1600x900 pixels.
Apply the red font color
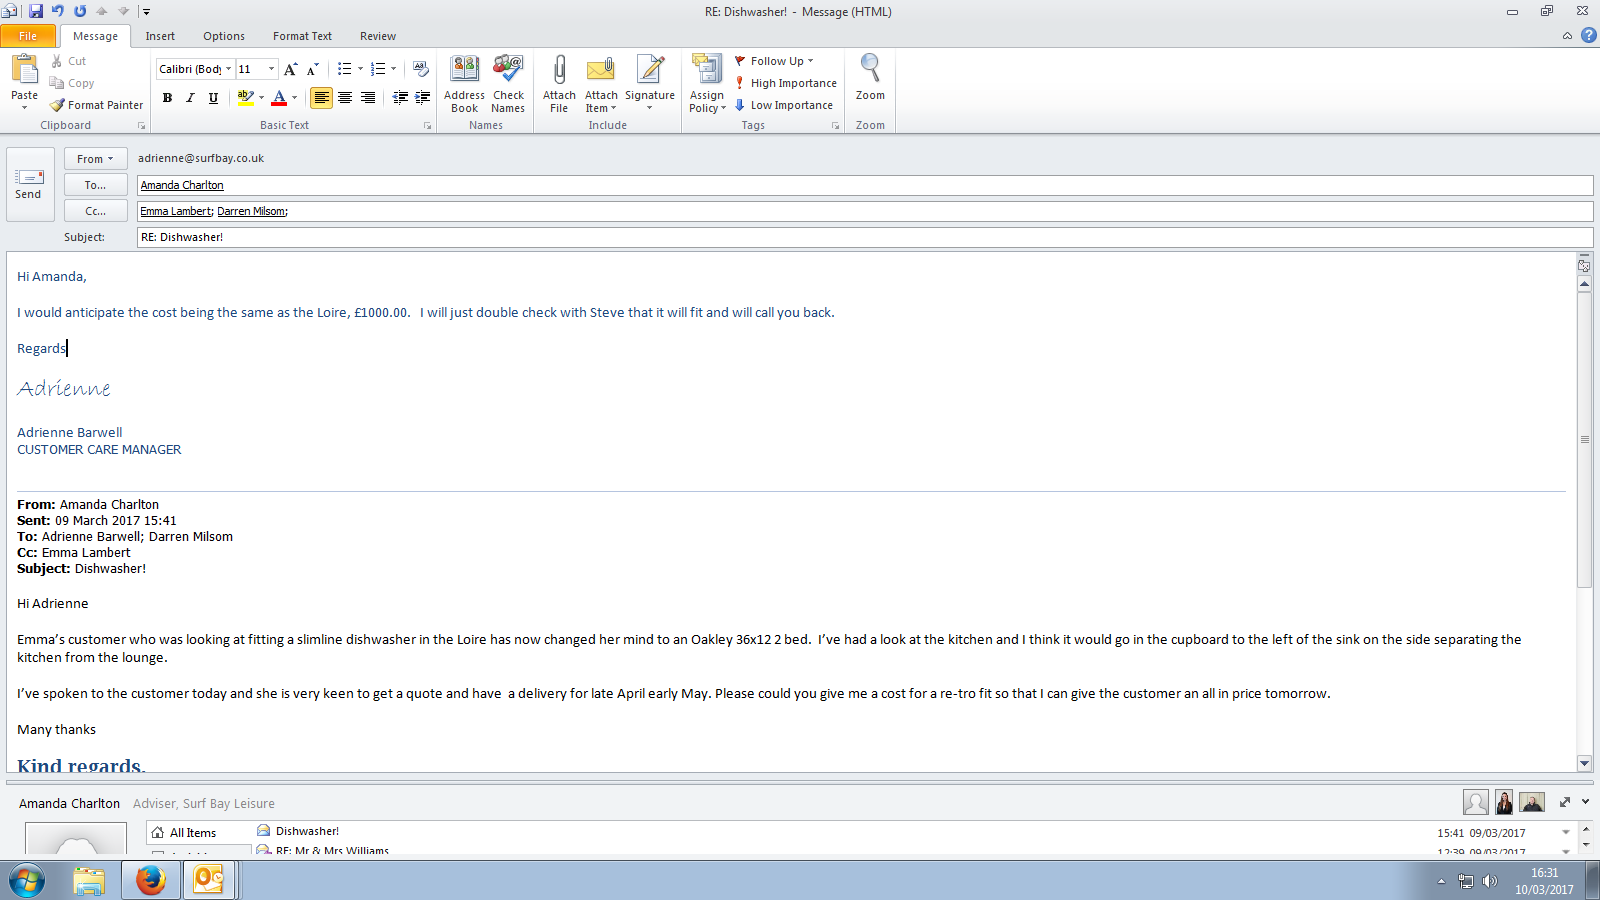[279, 97]
